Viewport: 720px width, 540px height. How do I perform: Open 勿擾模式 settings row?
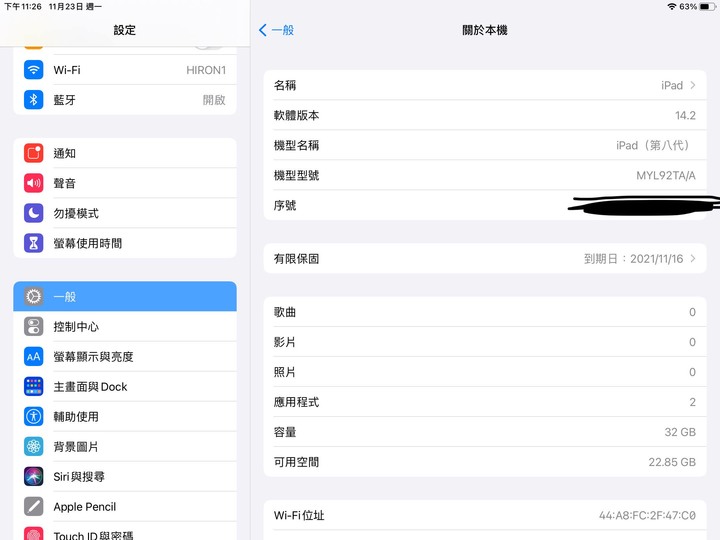click(x=125, y=213)
